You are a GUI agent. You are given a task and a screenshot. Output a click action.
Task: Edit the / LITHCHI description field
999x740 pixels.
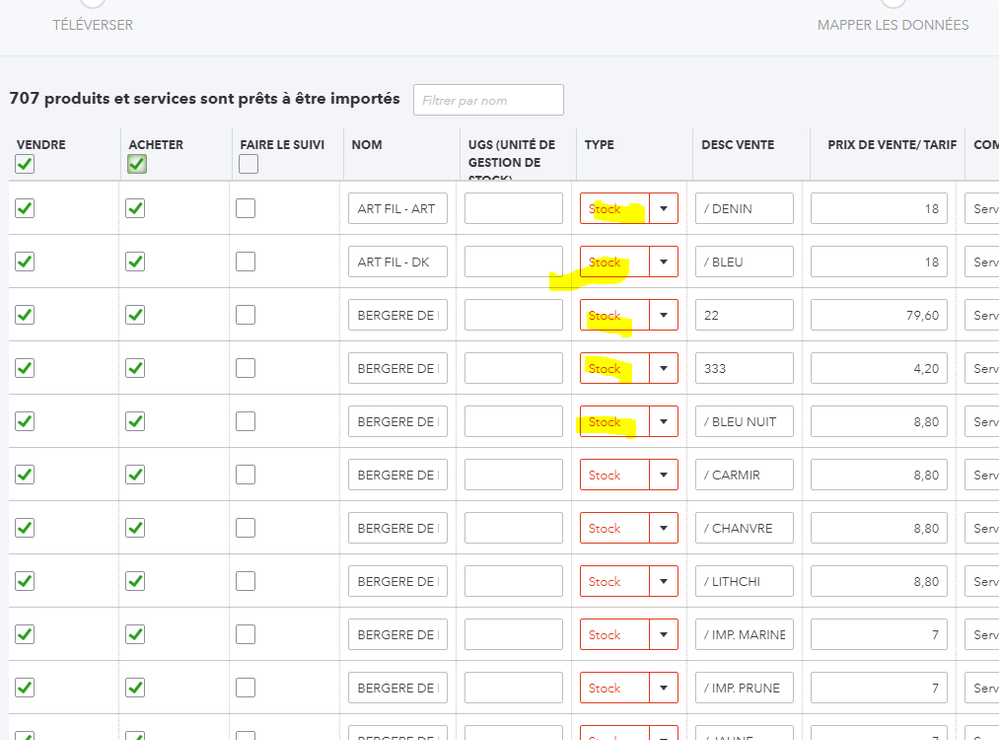(x=744, y=581)
